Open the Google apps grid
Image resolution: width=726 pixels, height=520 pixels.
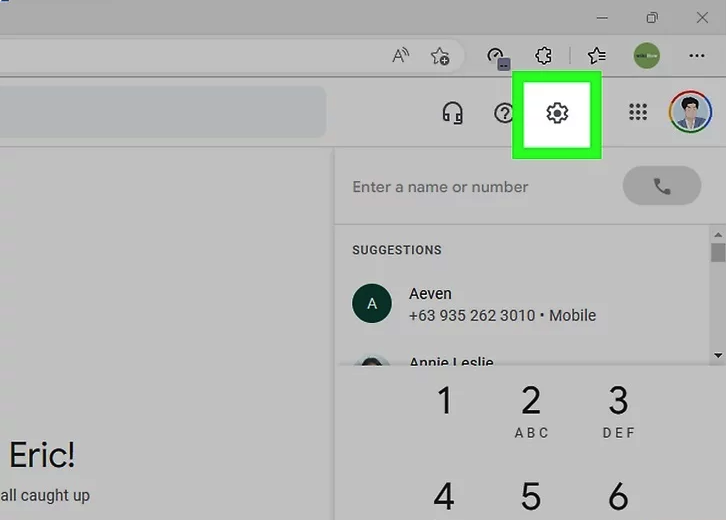(x=638, y=113)
